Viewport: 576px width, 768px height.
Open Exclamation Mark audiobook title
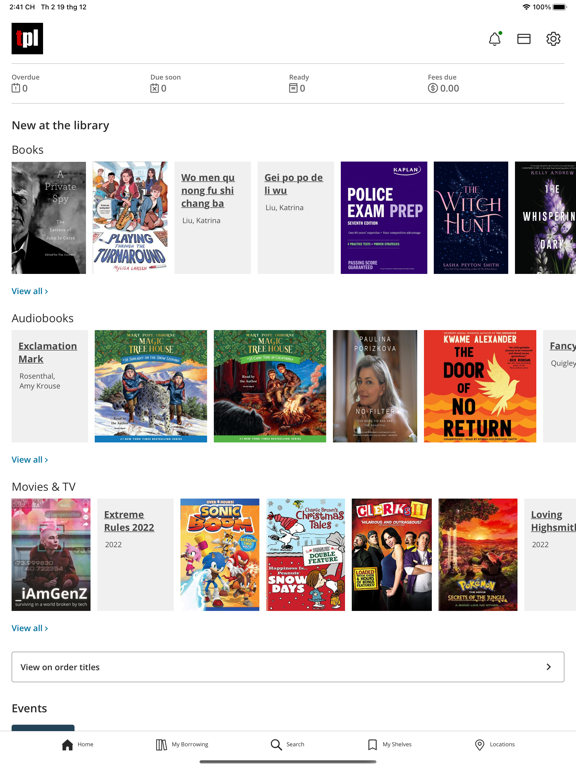[x=48, y=352]
